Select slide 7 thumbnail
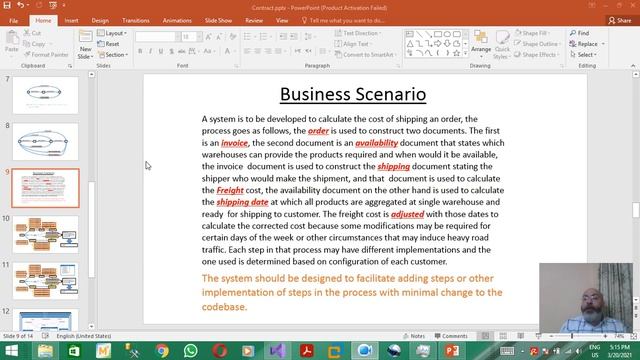 click(45, 95)
